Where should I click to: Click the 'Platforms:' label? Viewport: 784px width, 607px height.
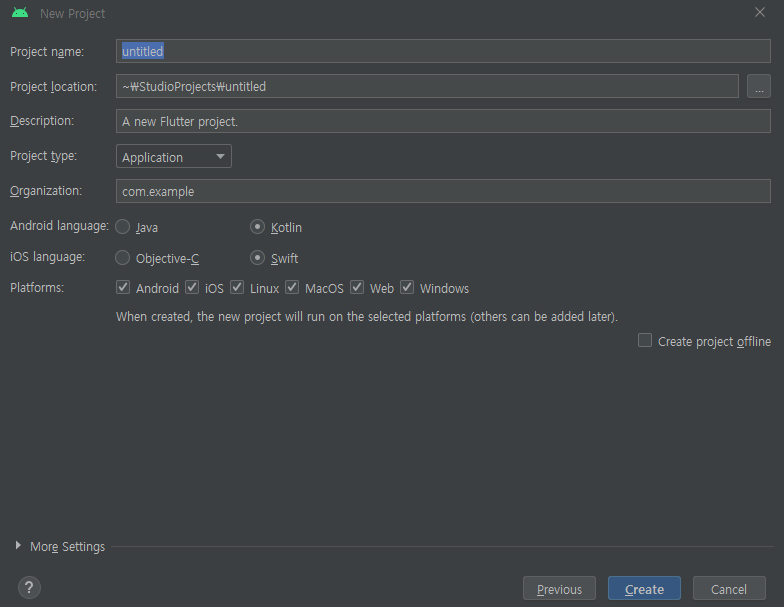[x=37, y=288]
